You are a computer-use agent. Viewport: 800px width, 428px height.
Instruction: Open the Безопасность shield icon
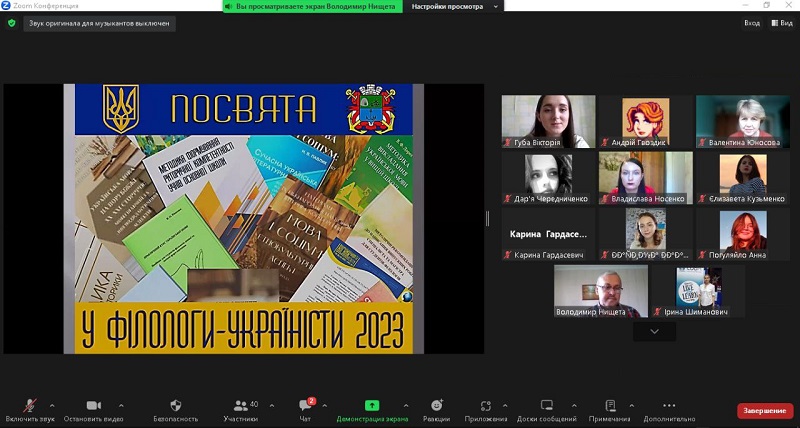point(176,406)
